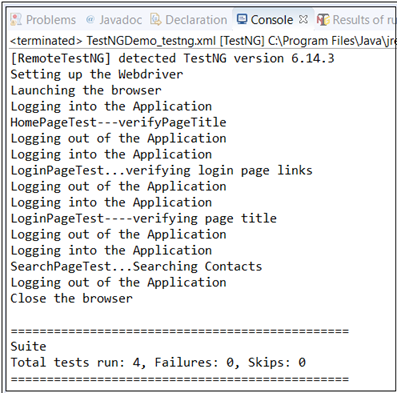Click the RemoteTestNG detected version line
This screenshot has width=401, height=393.
[172, 59]
